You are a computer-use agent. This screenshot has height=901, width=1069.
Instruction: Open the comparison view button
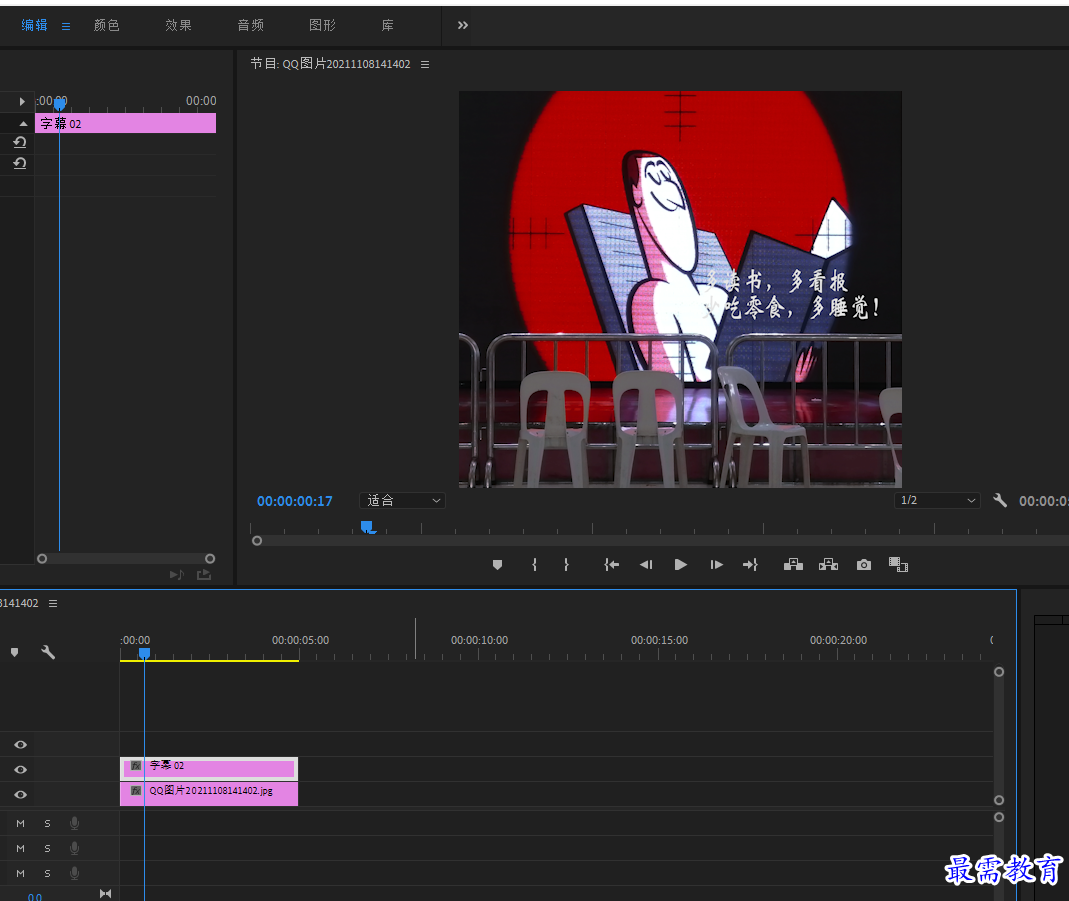(899, 564)
